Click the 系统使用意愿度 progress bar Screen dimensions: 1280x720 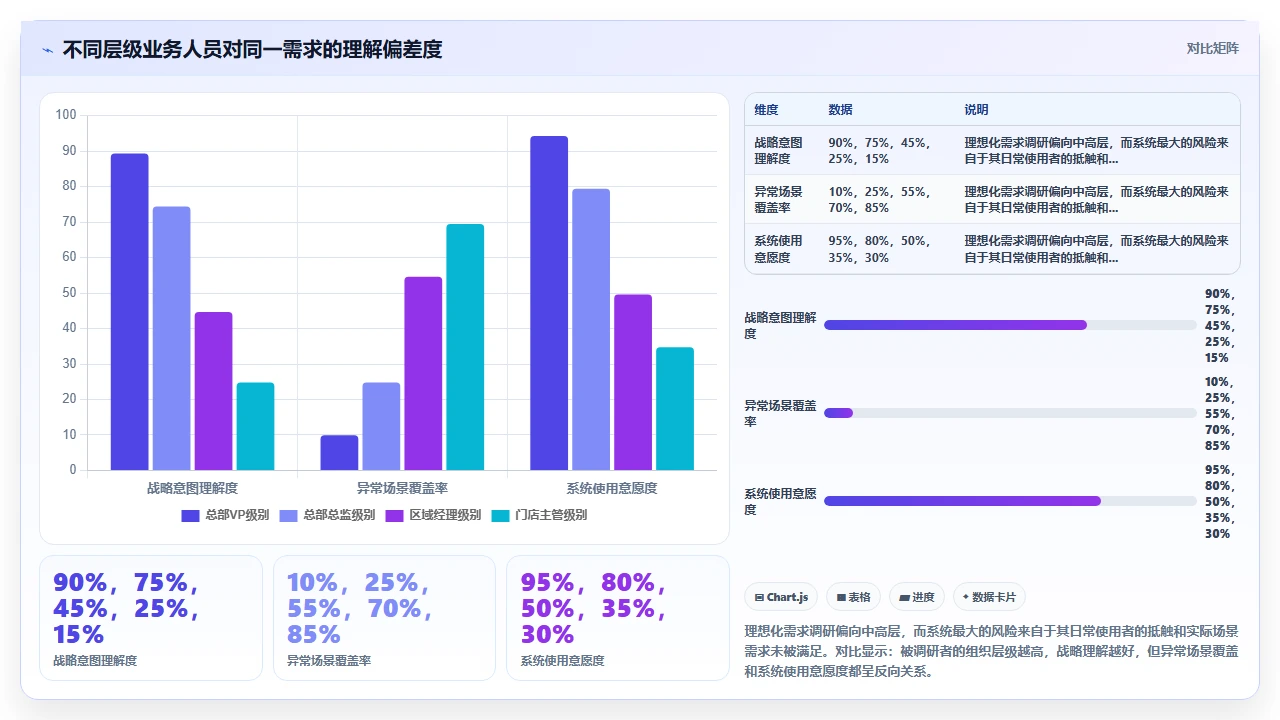click(1010, 501)
